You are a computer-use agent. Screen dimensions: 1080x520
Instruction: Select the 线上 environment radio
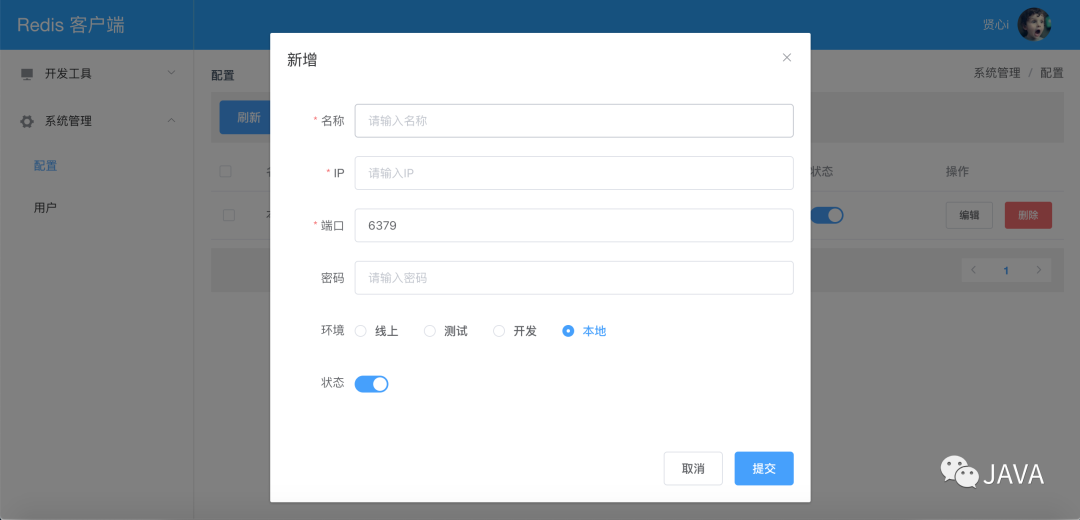click(360, 331)
